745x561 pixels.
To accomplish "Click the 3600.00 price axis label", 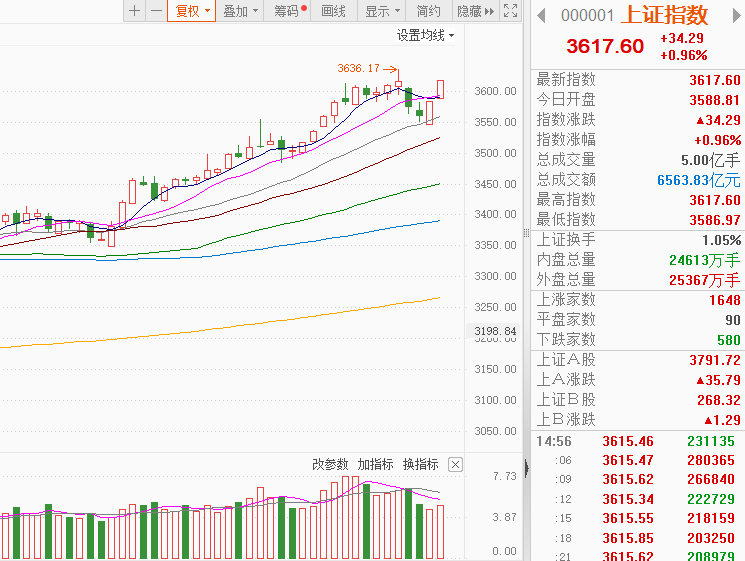I will point(495,91).
